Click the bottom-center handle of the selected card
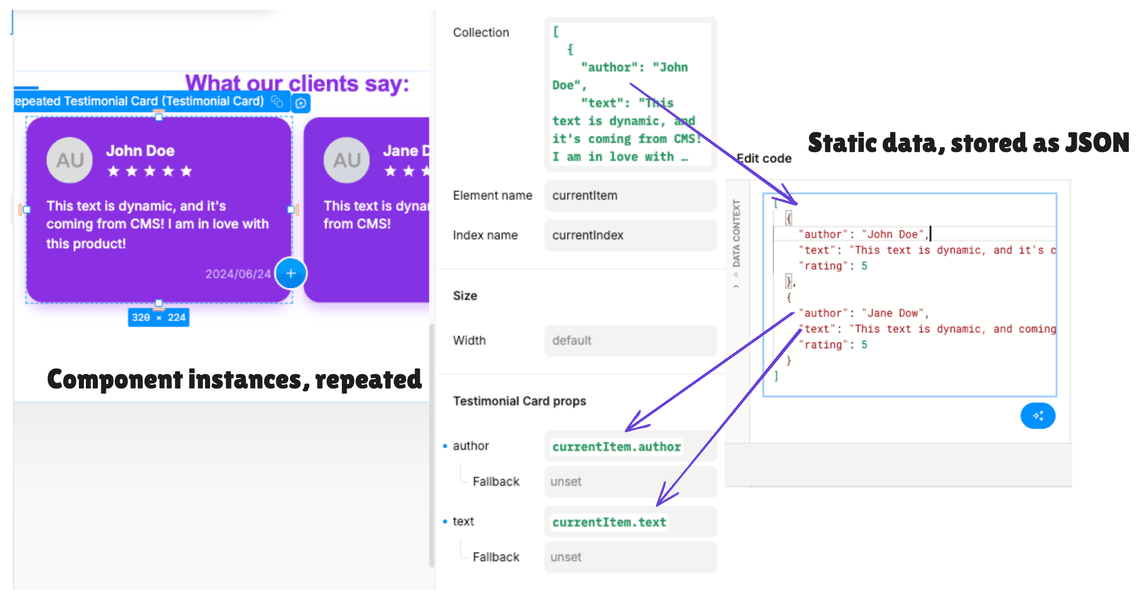Screen dimensions: 1140x600 [x=158, y=303]
